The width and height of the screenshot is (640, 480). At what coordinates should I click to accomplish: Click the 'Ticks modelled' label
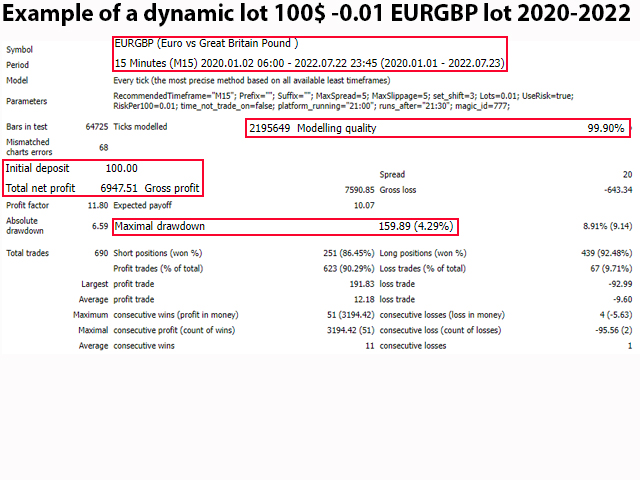click(x=140, y=127)
